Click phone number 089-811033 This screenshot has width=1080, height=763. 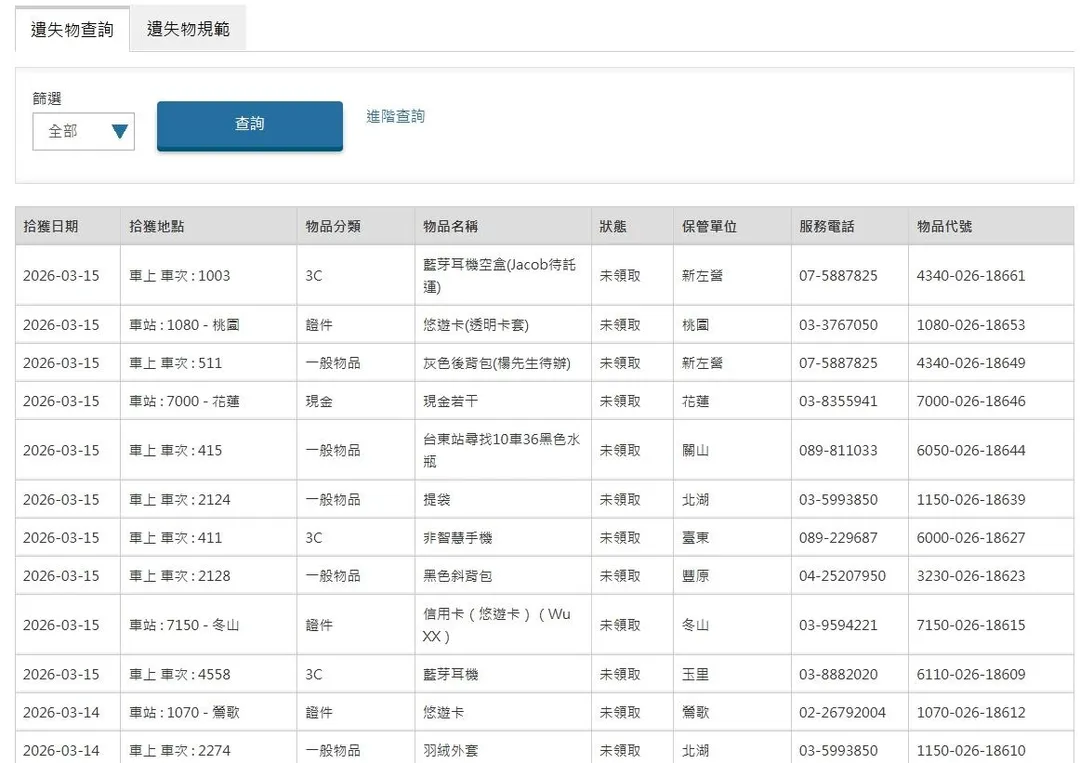tap(838, 450)
